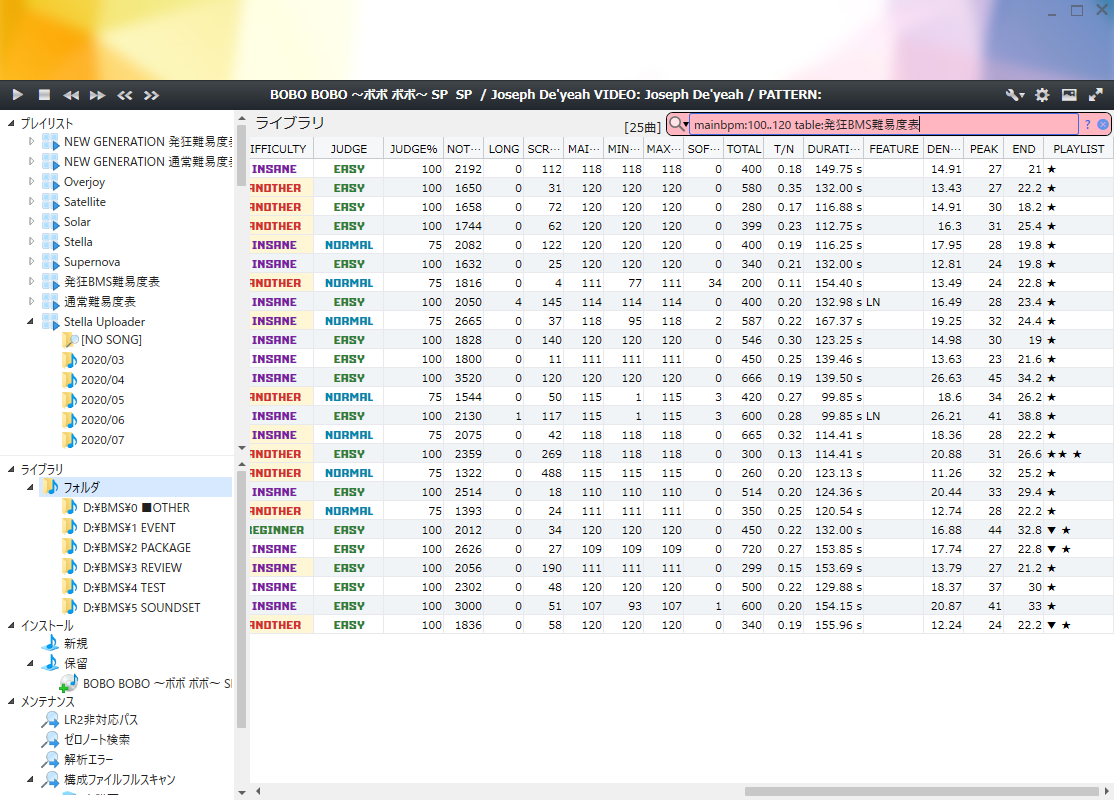The height and width of the screenshot is (800, 1114).
Task: Select the D:¥BMS¥5 SOUNDSET folder
Action: click(141, 607)
